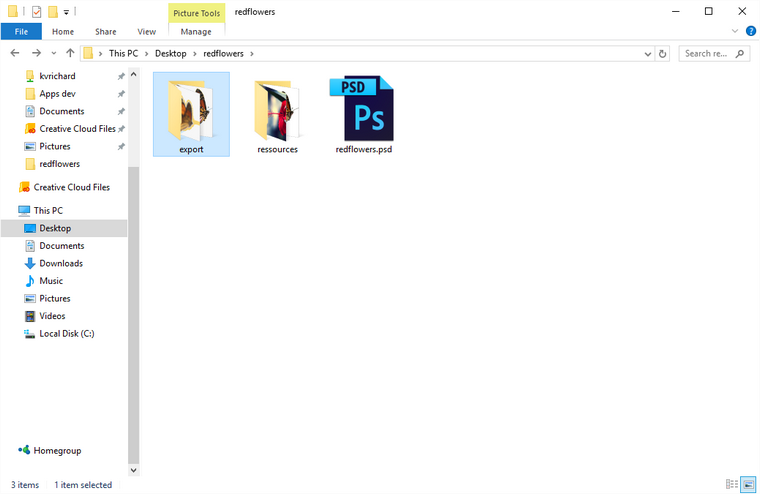Select the redflowers.psd Photoshop file
The width and height of the screenshot is (760, 494).
tap(364, 114)
